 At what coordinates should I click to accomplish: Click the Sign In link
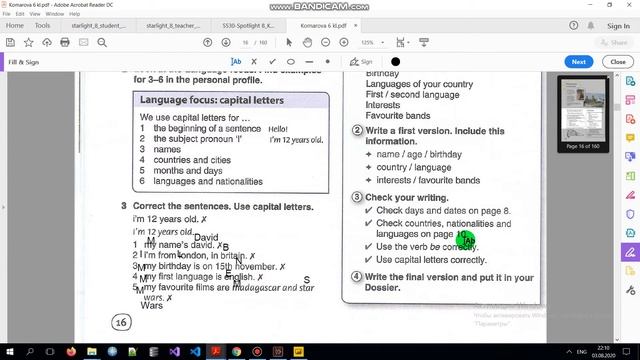click(x=618, y=26)
